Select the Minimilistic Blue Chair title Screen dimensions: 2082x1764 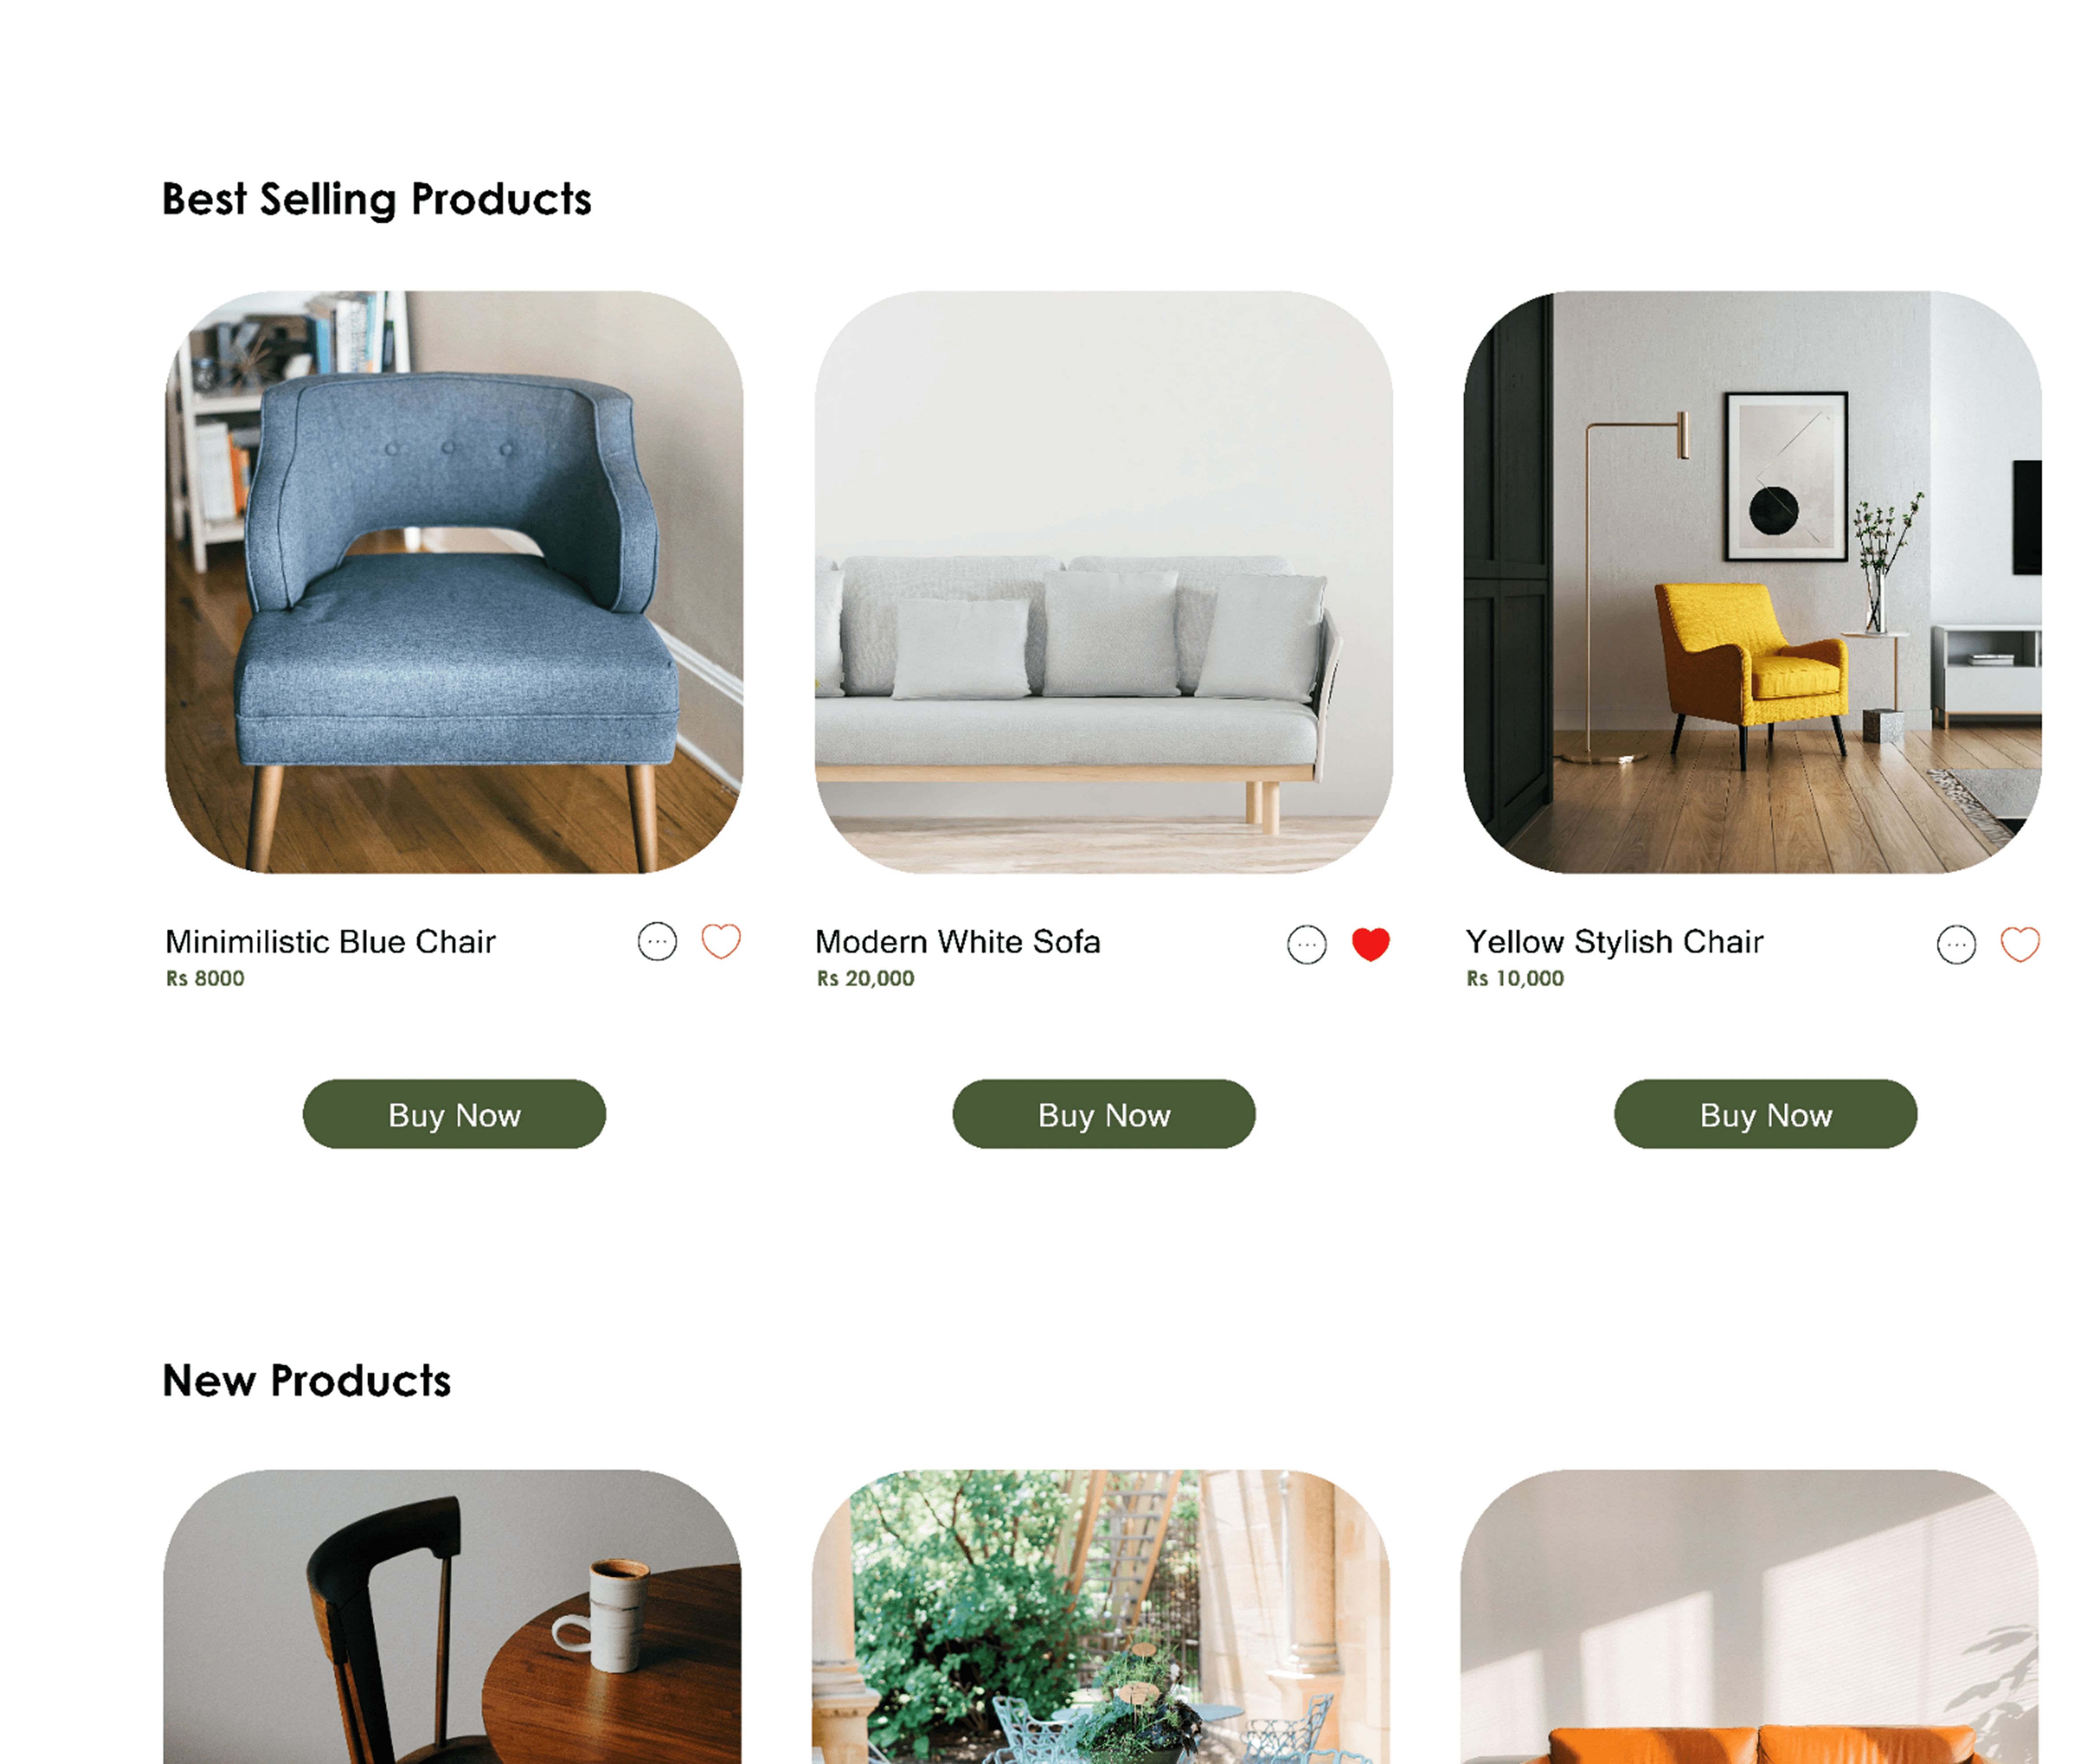[x=330, y=942]
